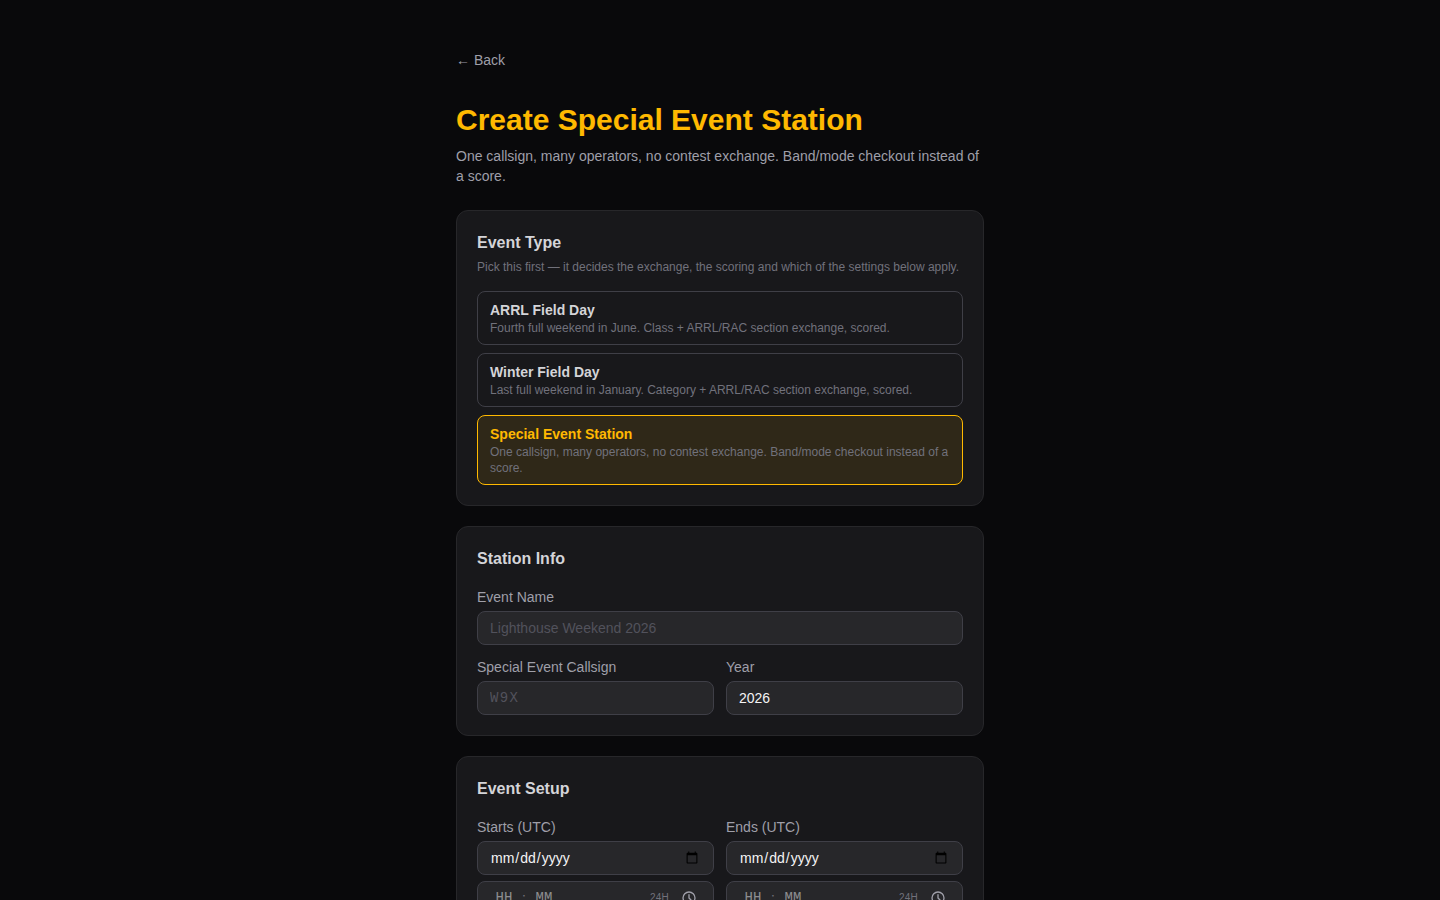The image size is (1440, 900).
Task: Focus the Event Name input field
Action: click(720, 628)
